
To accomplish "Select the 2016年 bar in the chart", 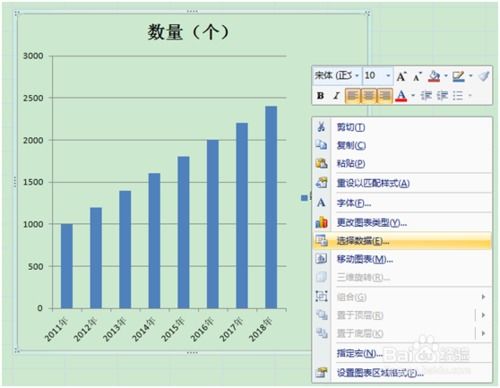I will 213,224.
